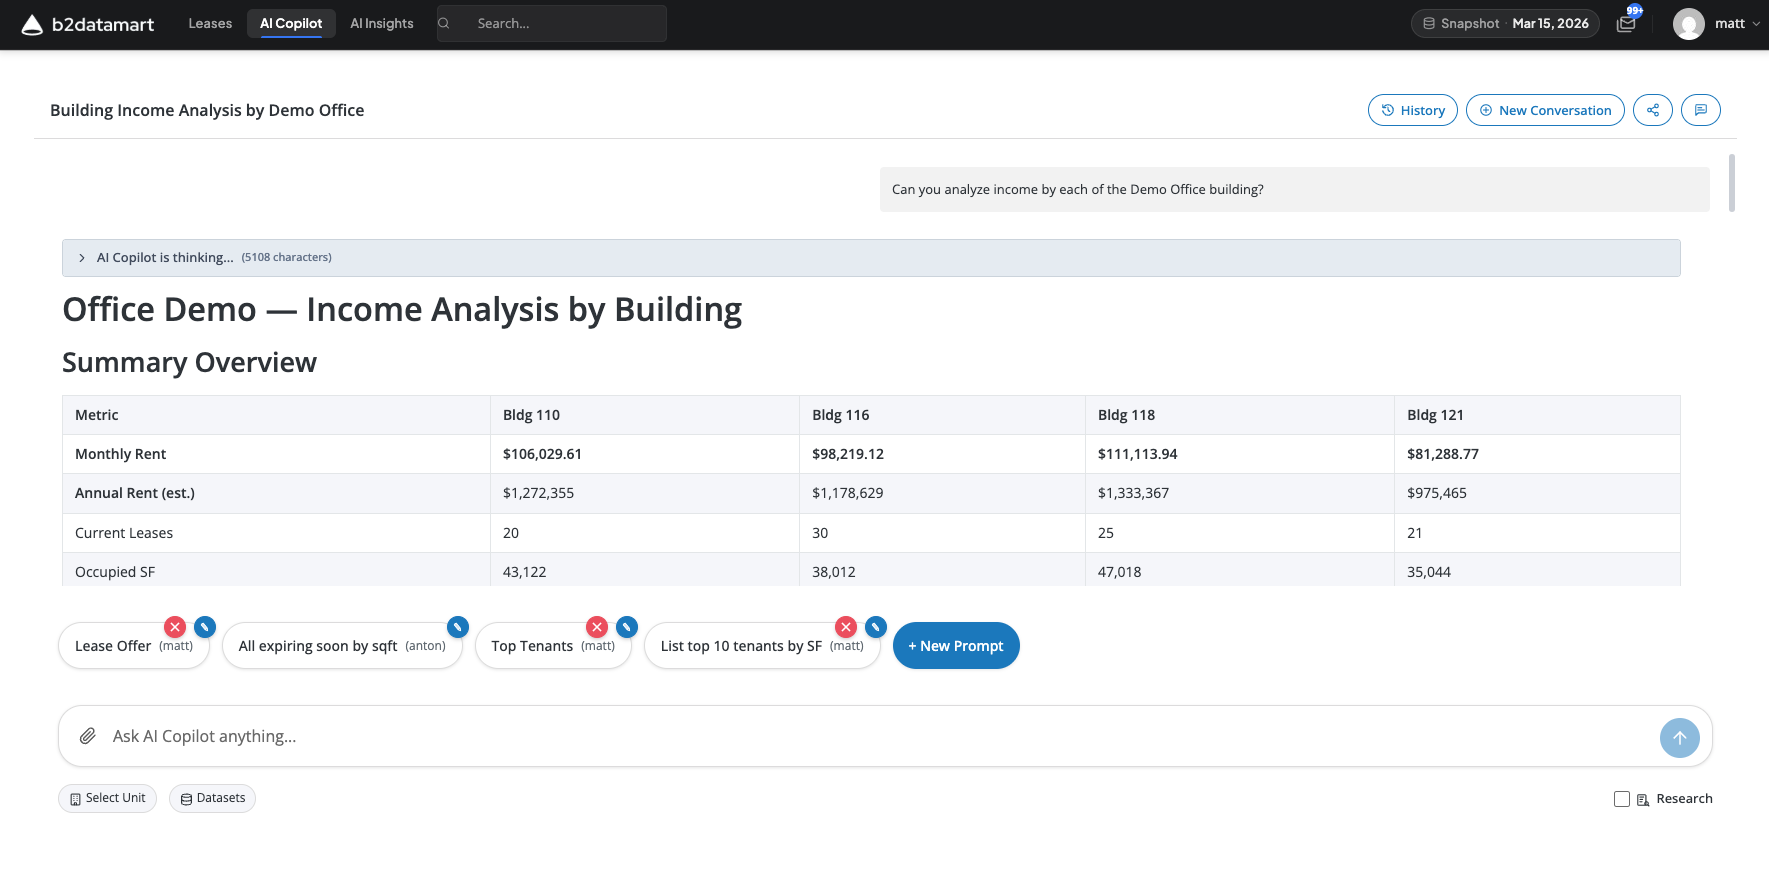Open conversation History
The image size is (1769, 879).
1413,110
